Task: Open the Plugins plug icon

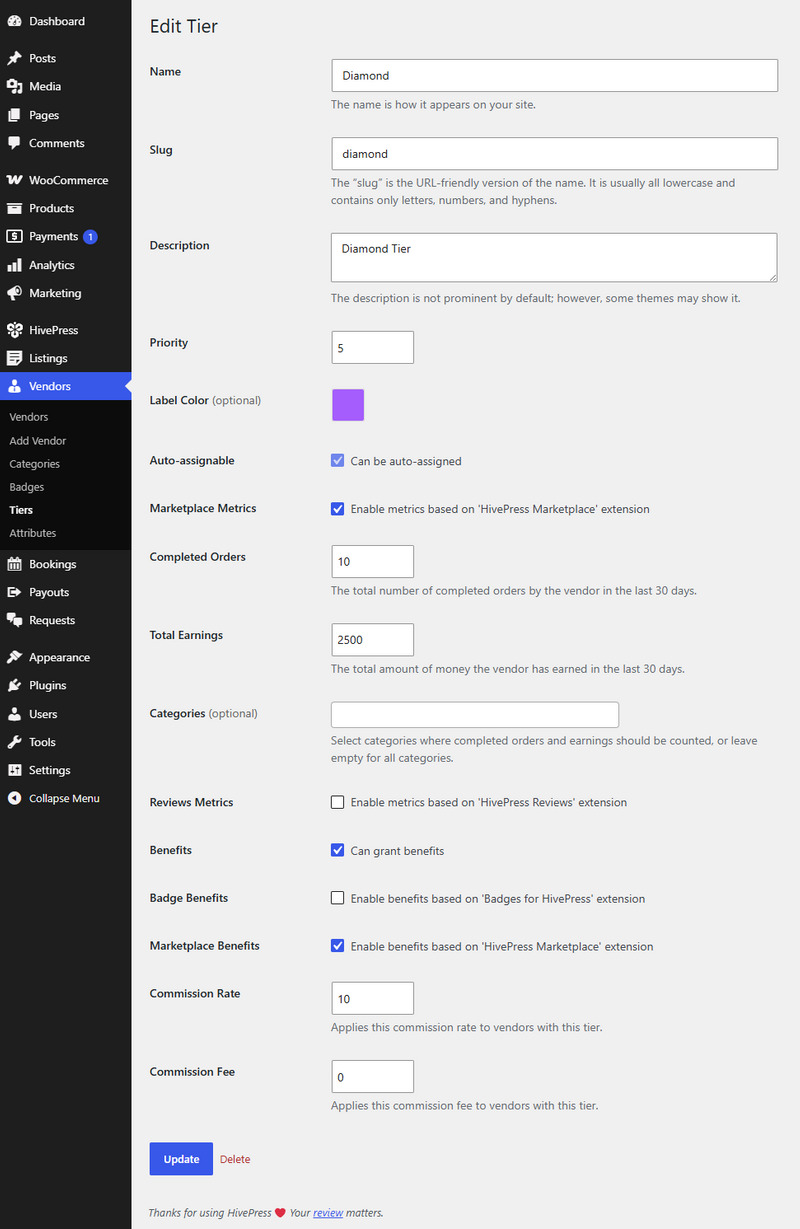Action: tap(14, 686)
